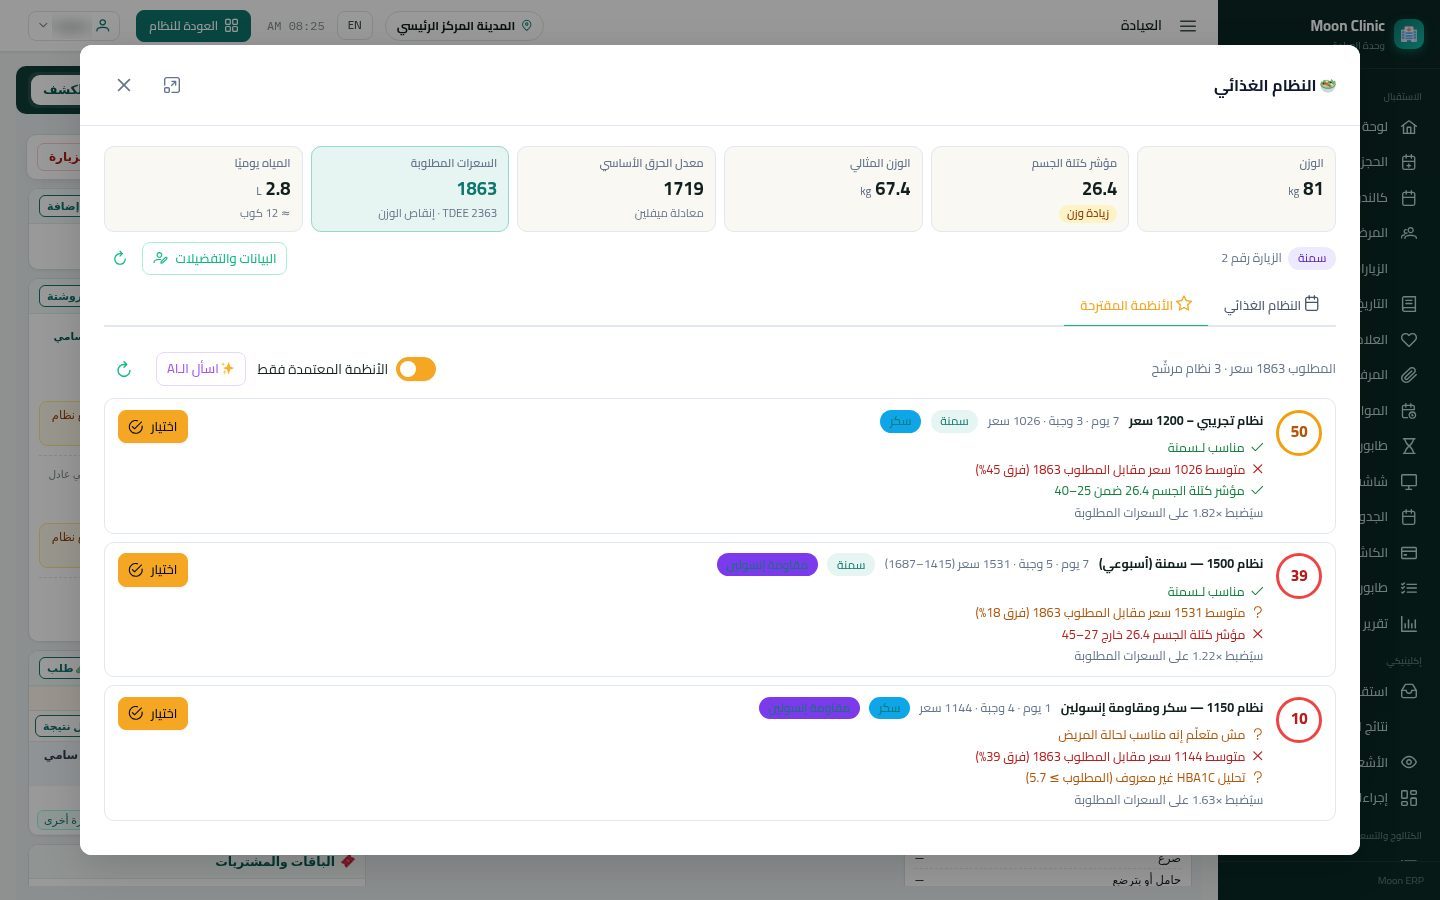Switch to النظام الغذائي tab
Screen dimensions: 1440x900
coord(1271,304)
